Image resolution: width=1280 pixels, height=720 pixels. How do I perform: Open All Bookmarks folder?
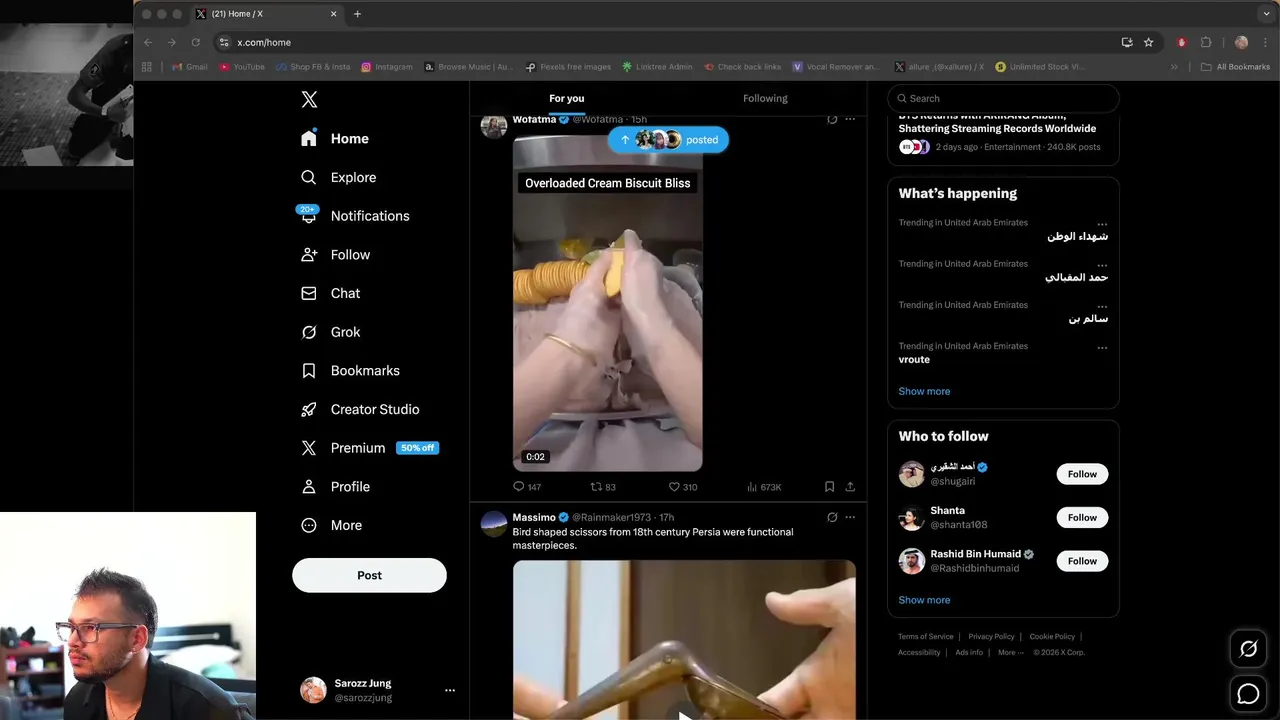1235,67
